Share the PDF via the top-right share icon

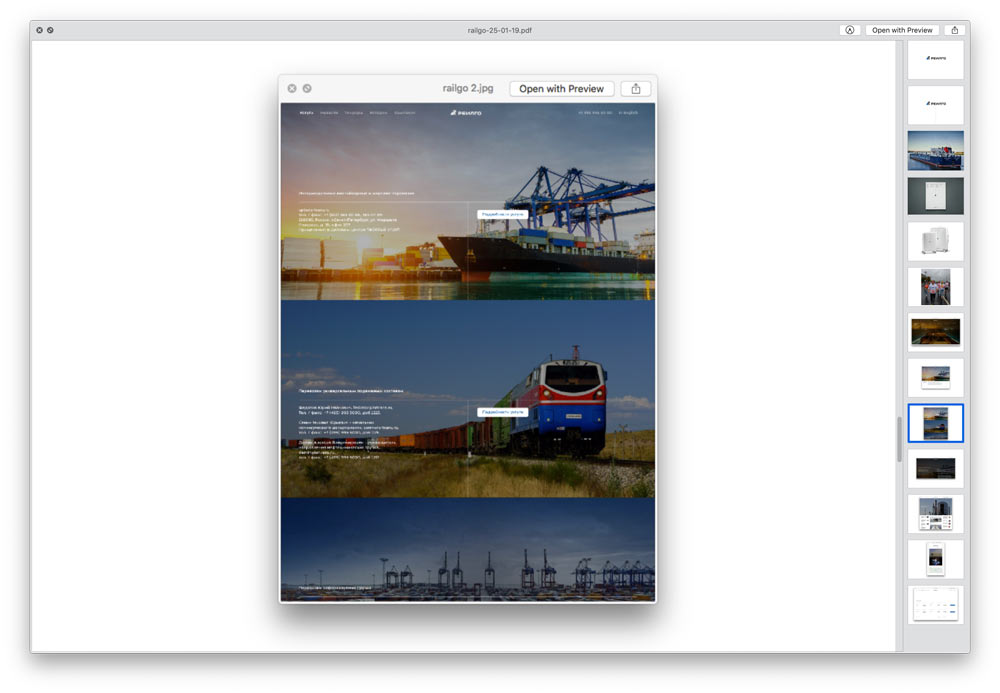[955, 30]
